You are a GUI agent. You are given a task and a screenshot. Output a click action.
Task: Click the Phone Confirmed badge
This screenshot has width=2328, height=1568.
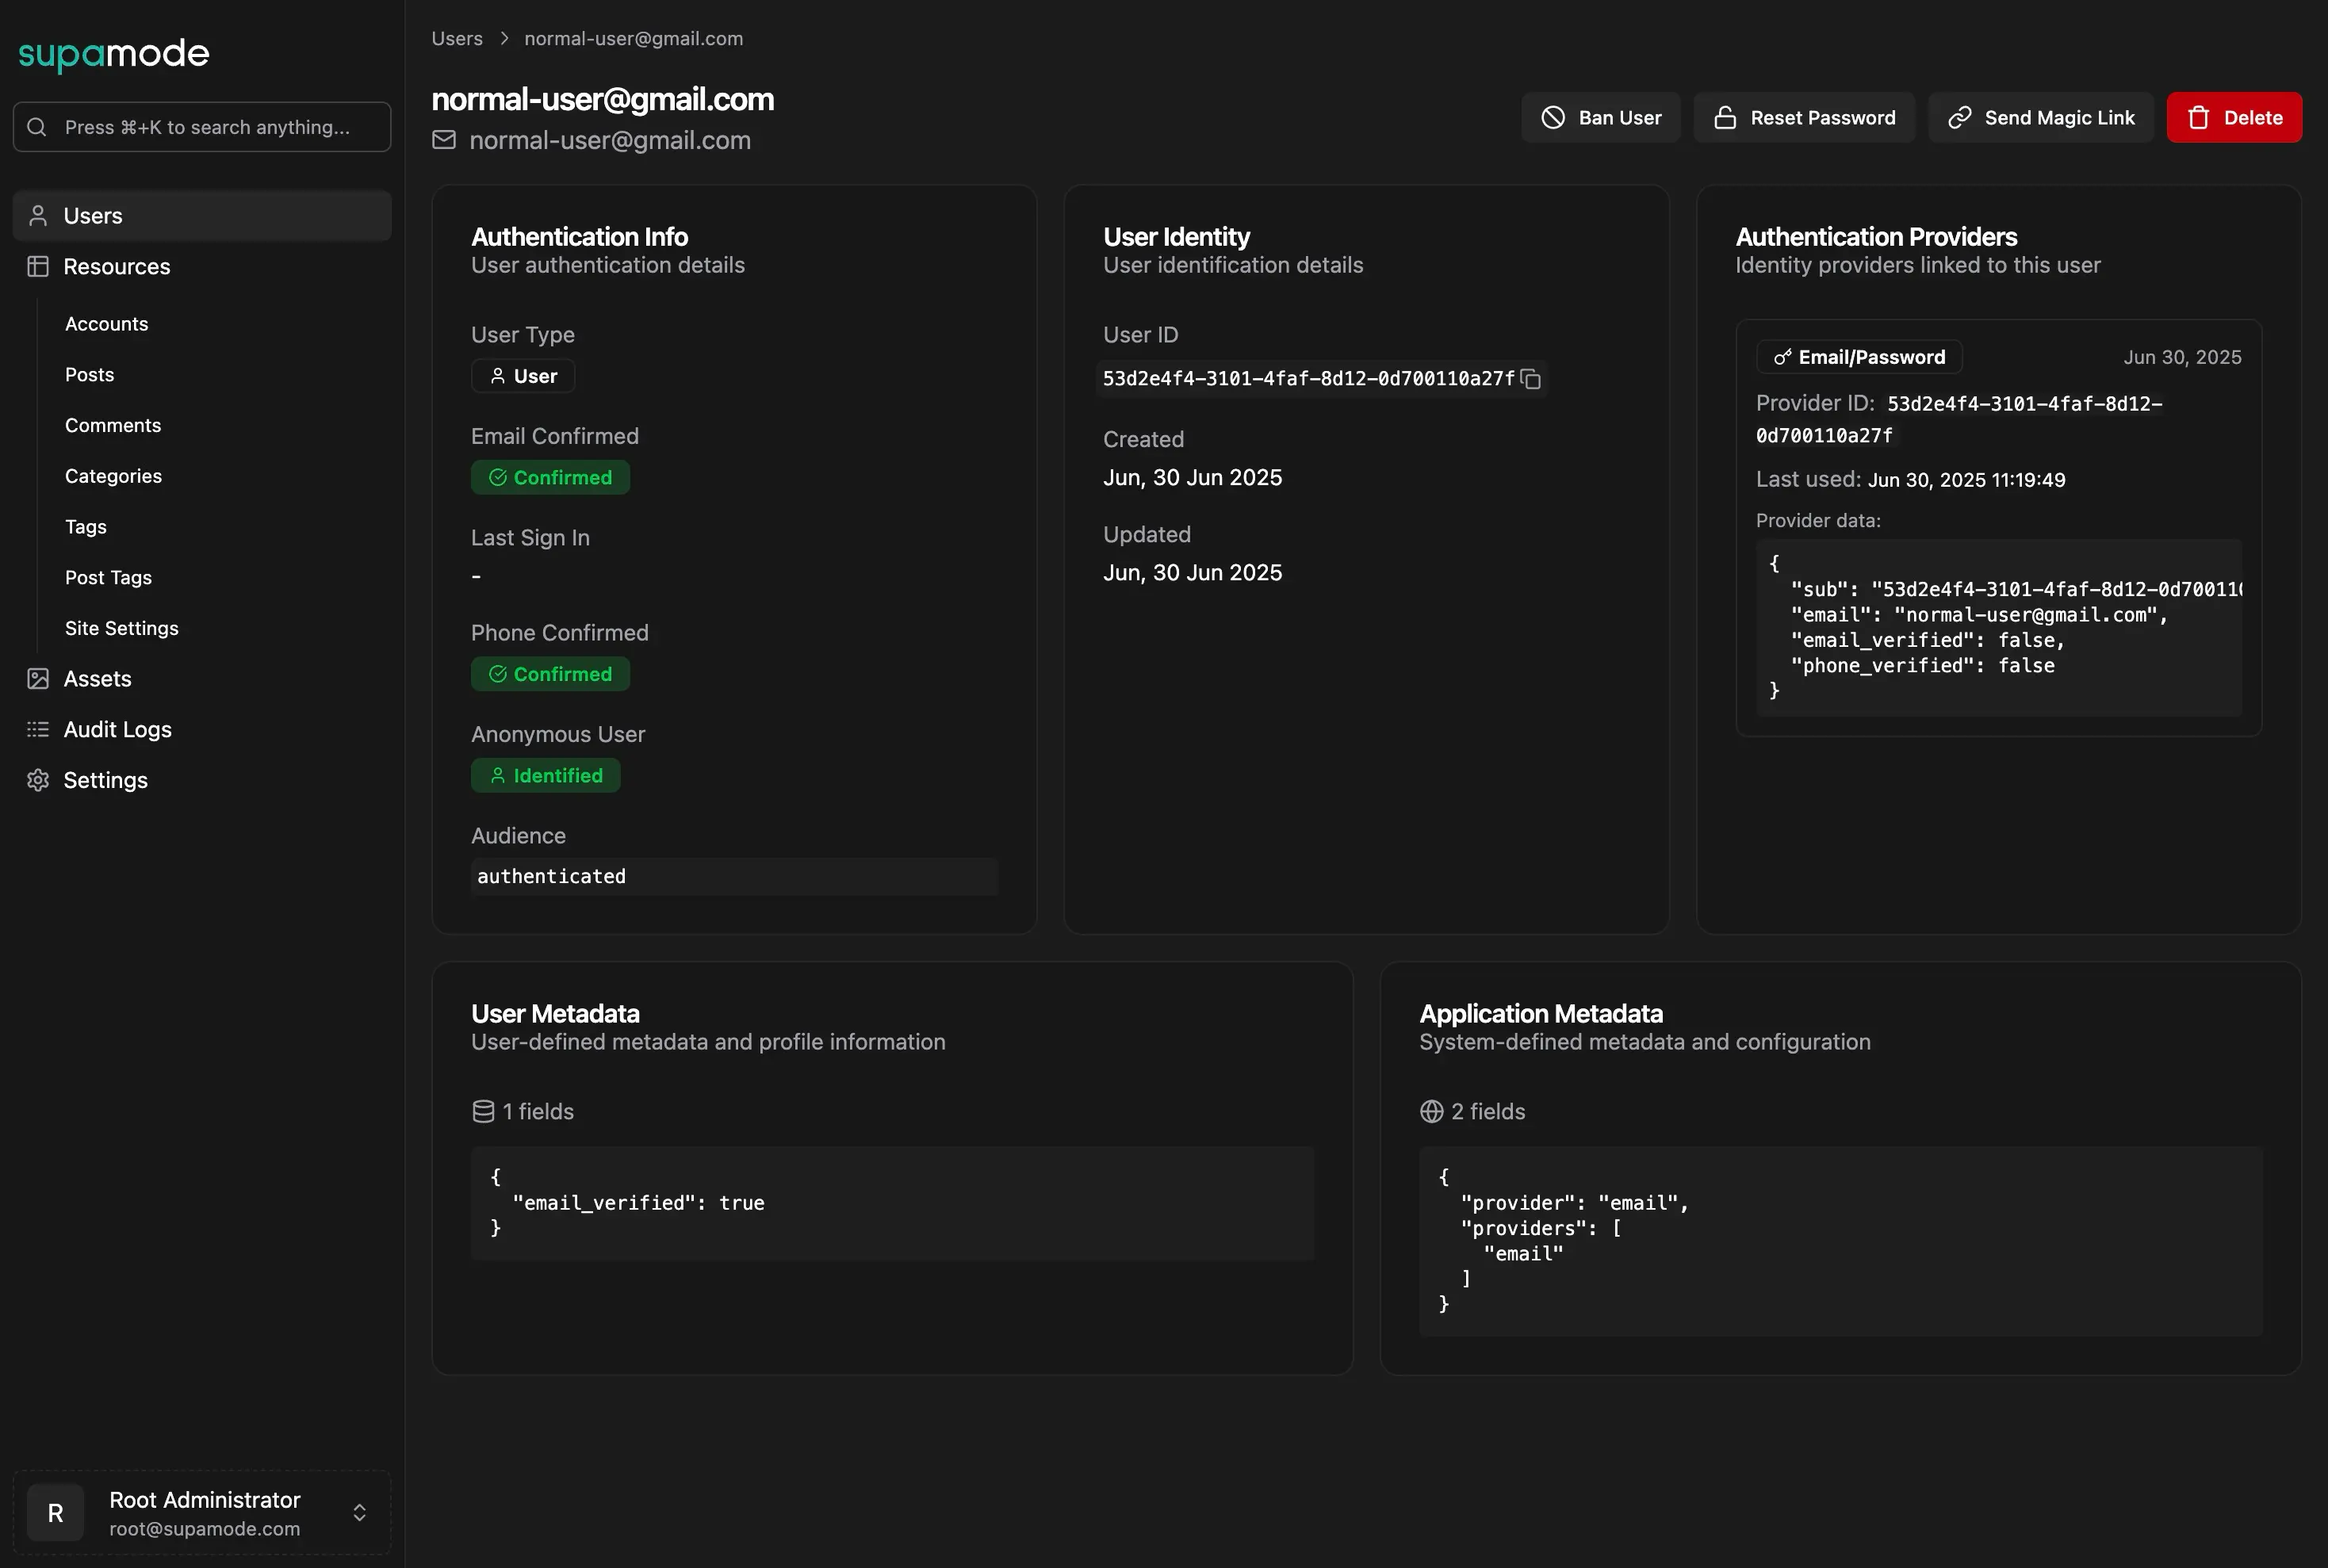(x=550, y=673)
